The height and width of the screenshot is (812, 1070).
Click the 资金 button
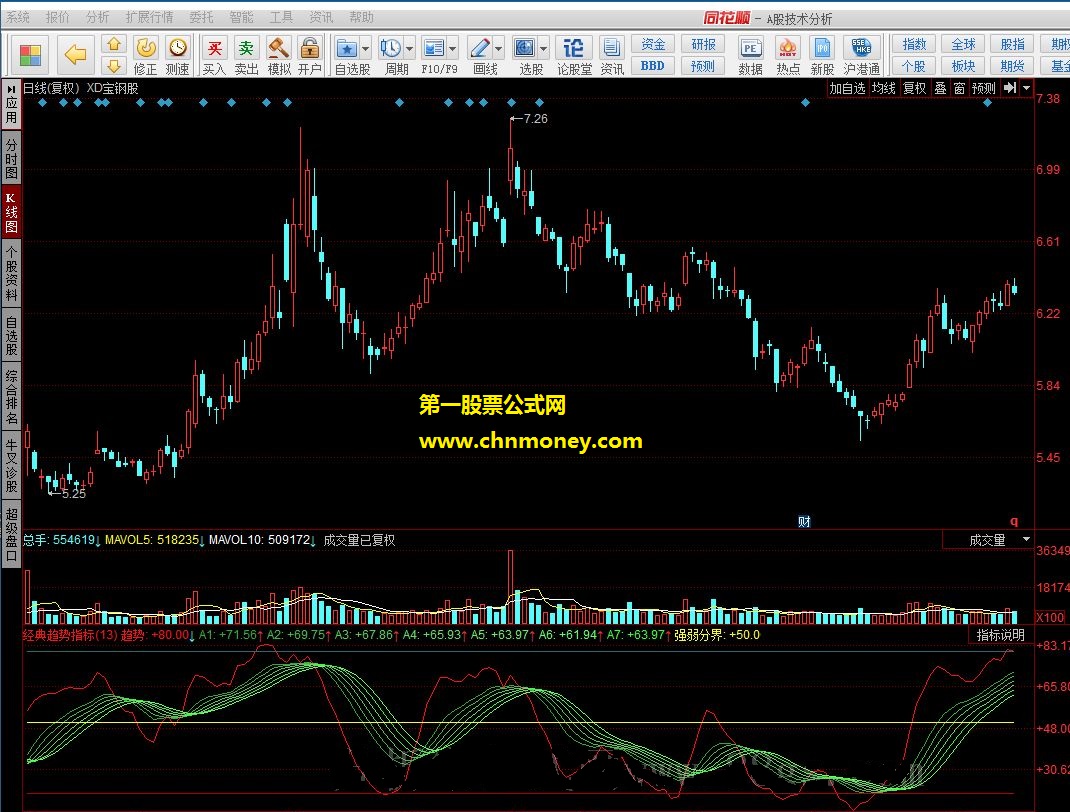653,44
